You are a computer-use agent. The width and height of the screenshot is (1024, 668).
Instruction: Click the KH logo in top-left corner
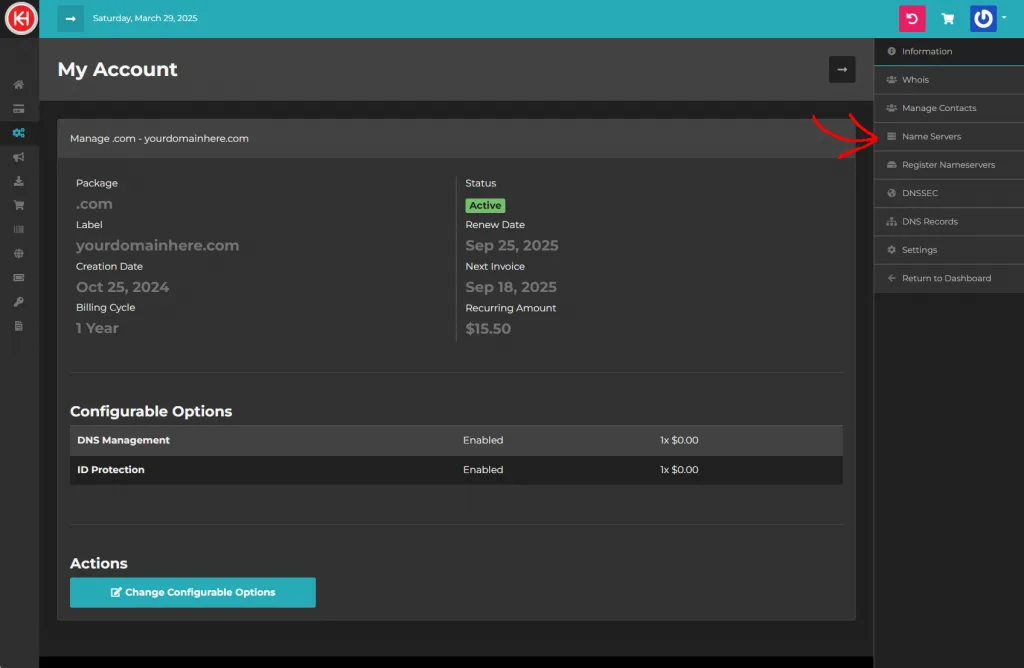[20, 19]
